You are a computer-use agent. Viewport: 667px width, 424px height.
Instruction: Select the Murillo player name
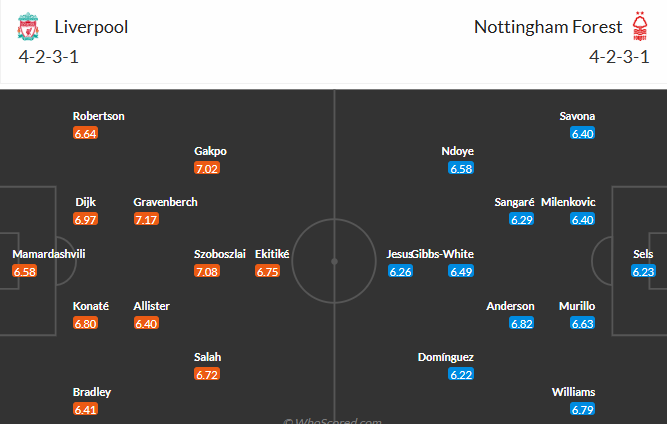pyautogui.click(x=578, y=306)
